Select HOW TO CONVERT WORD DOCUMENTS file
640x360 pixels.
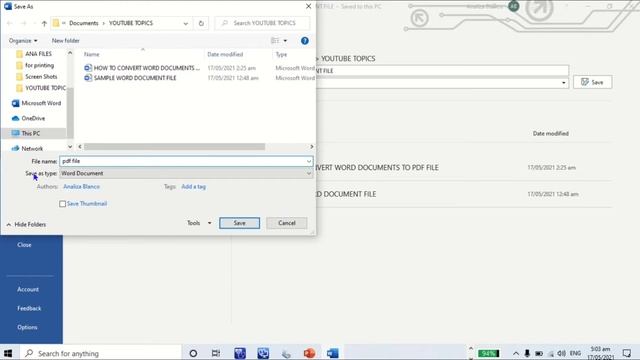pyautogui.click(x=142, y=68)
